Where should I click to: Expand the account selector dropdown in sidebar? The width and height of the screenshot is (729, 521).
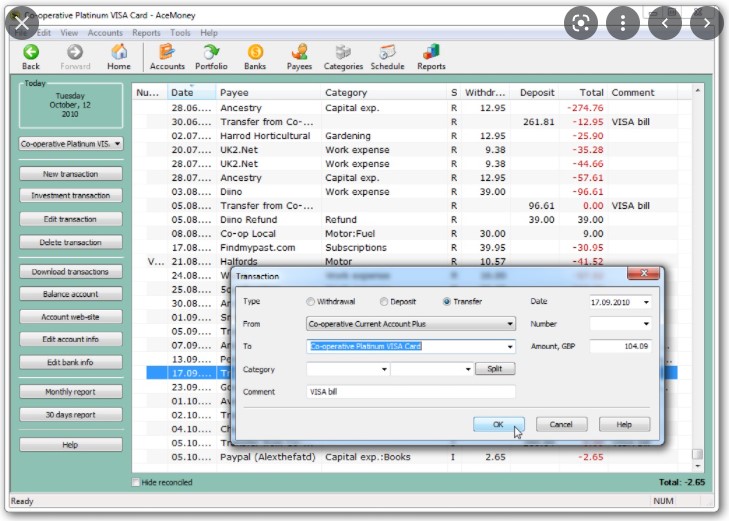(118, 144)
